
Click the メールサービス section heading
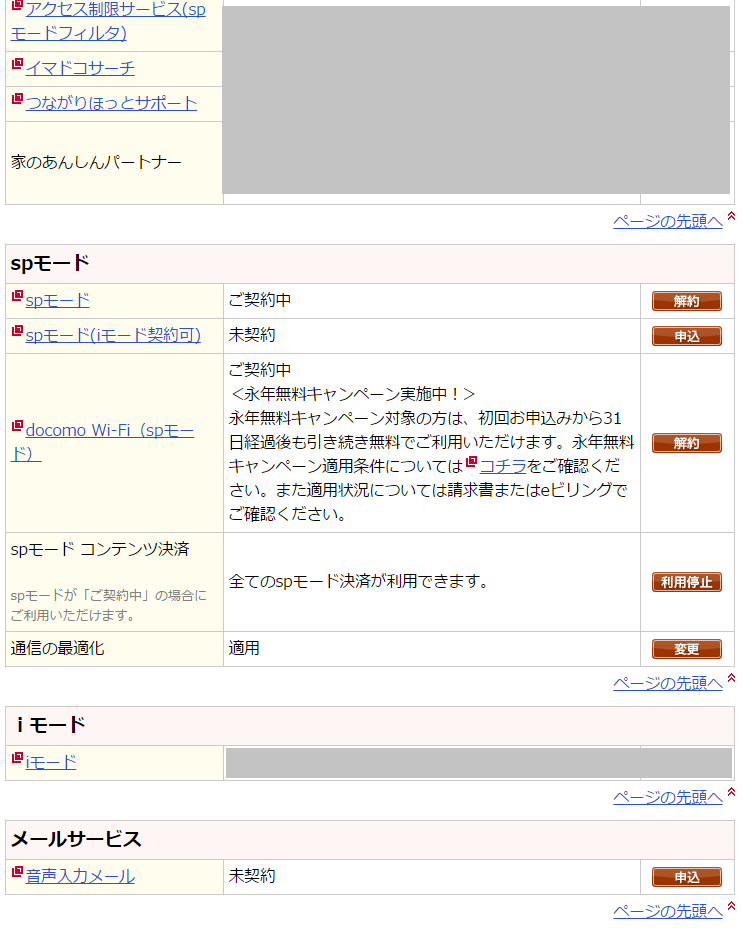tap(76, 839)
